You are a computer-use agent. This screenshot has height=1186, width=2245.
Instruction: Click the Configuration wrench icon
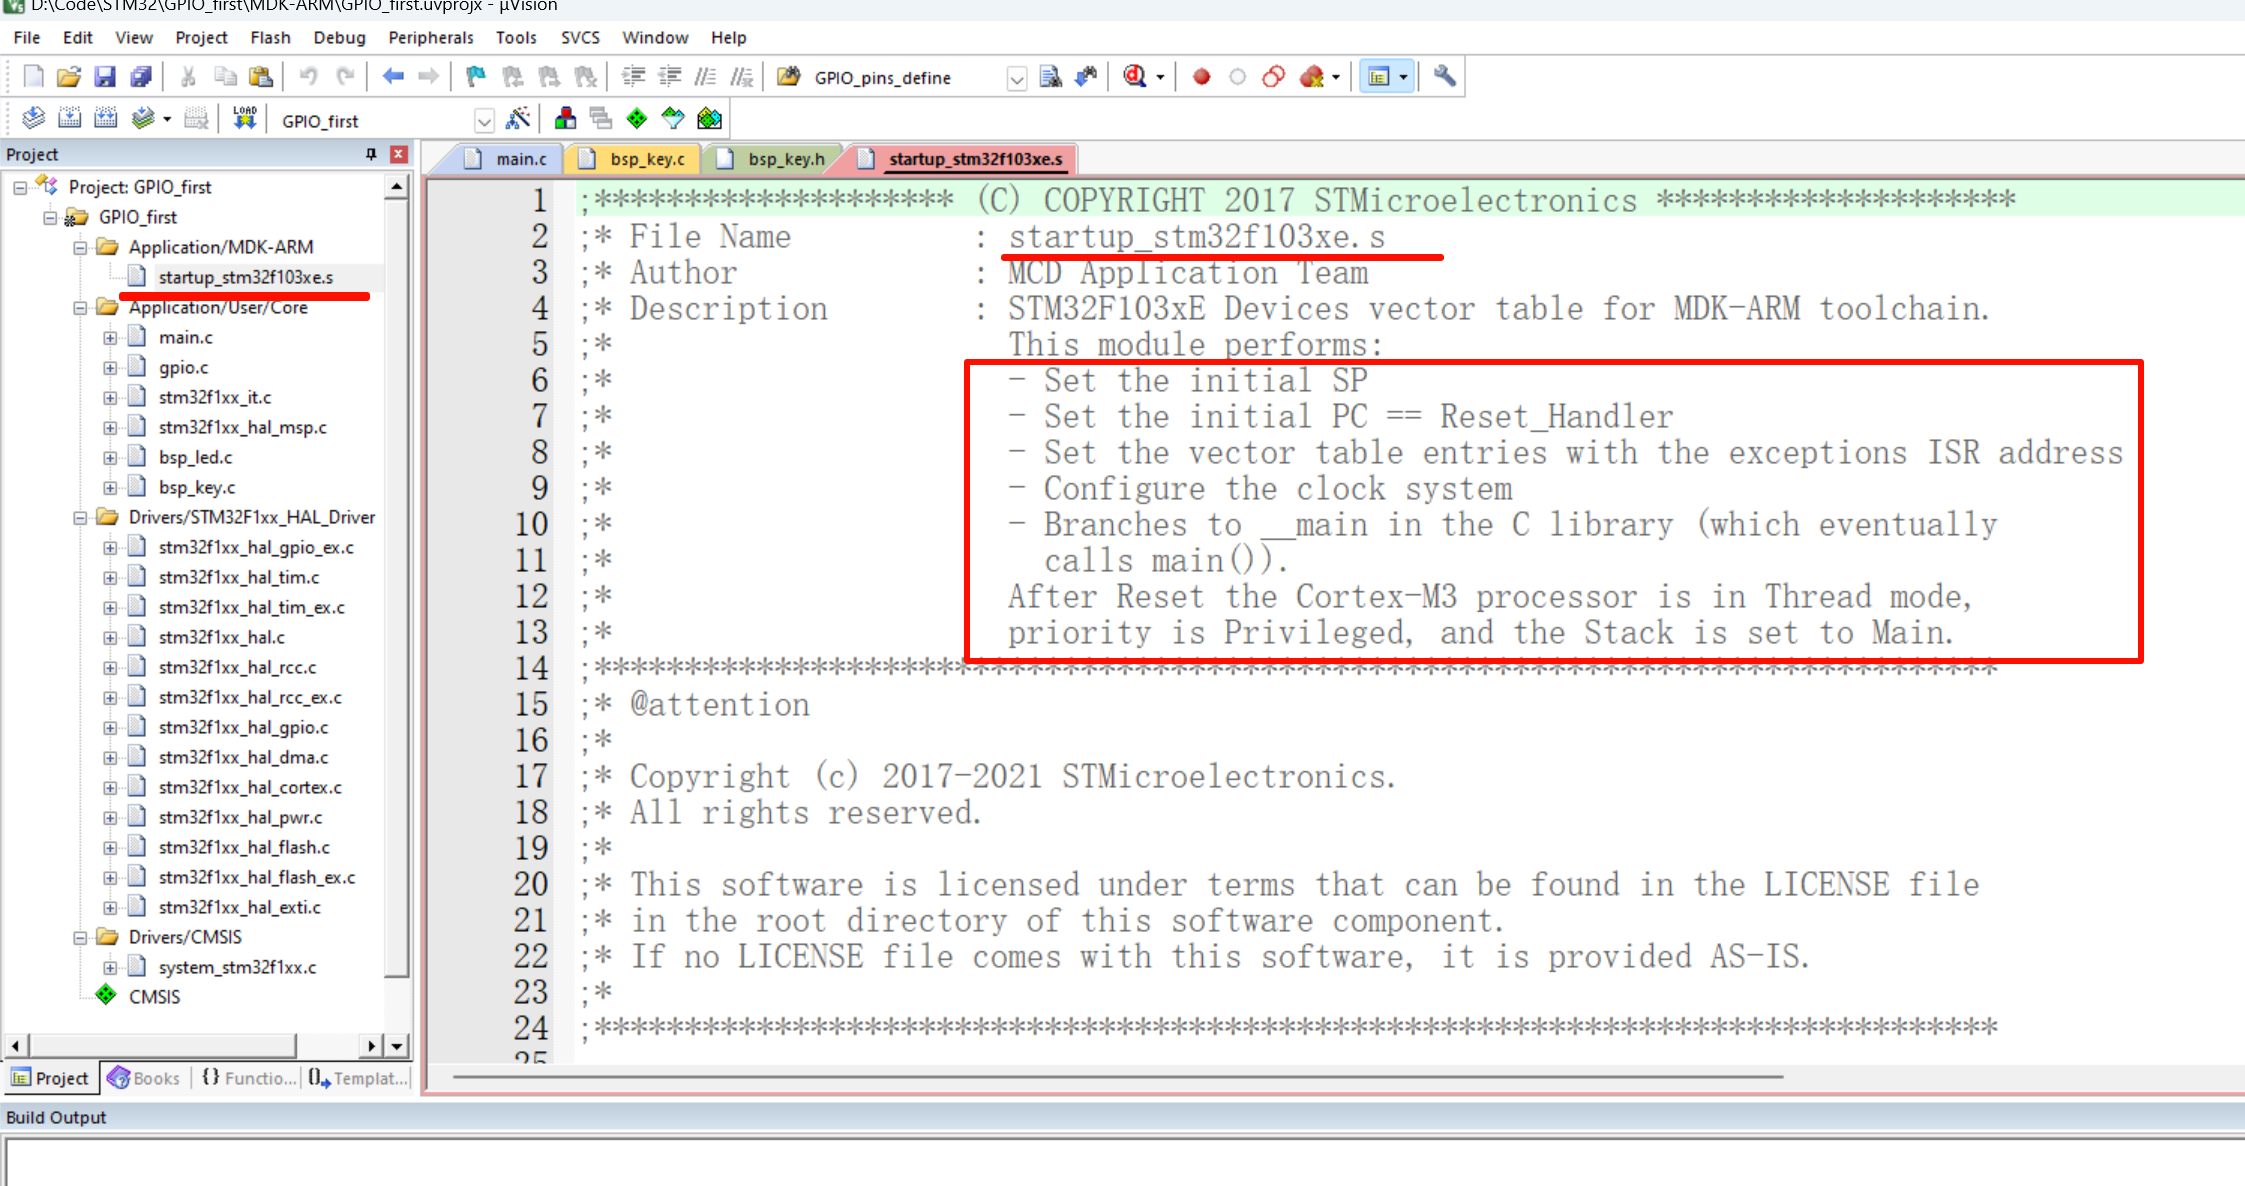[1444, 77]
